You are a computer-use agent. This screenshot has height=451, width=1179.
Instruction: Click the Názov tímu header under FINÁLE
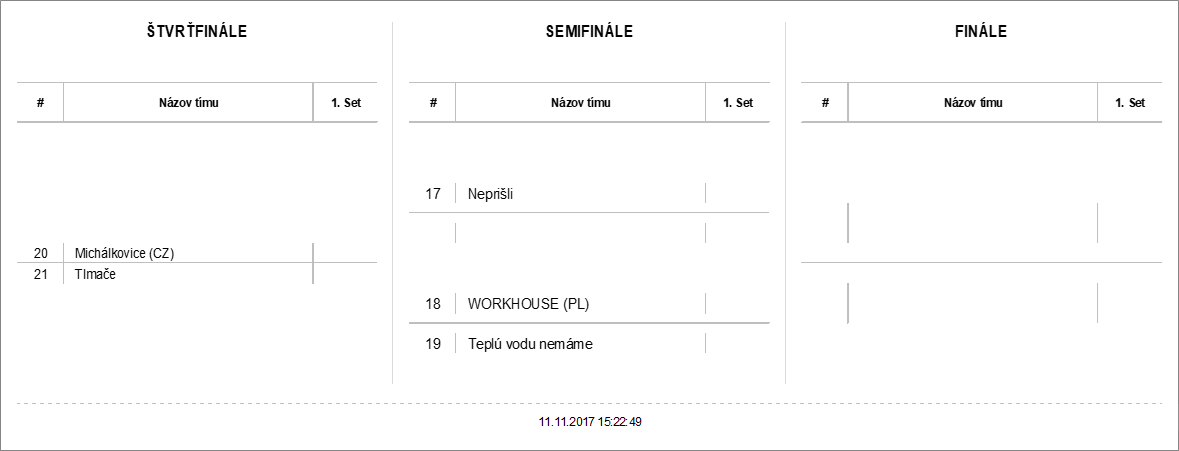[x=973, y=102]
